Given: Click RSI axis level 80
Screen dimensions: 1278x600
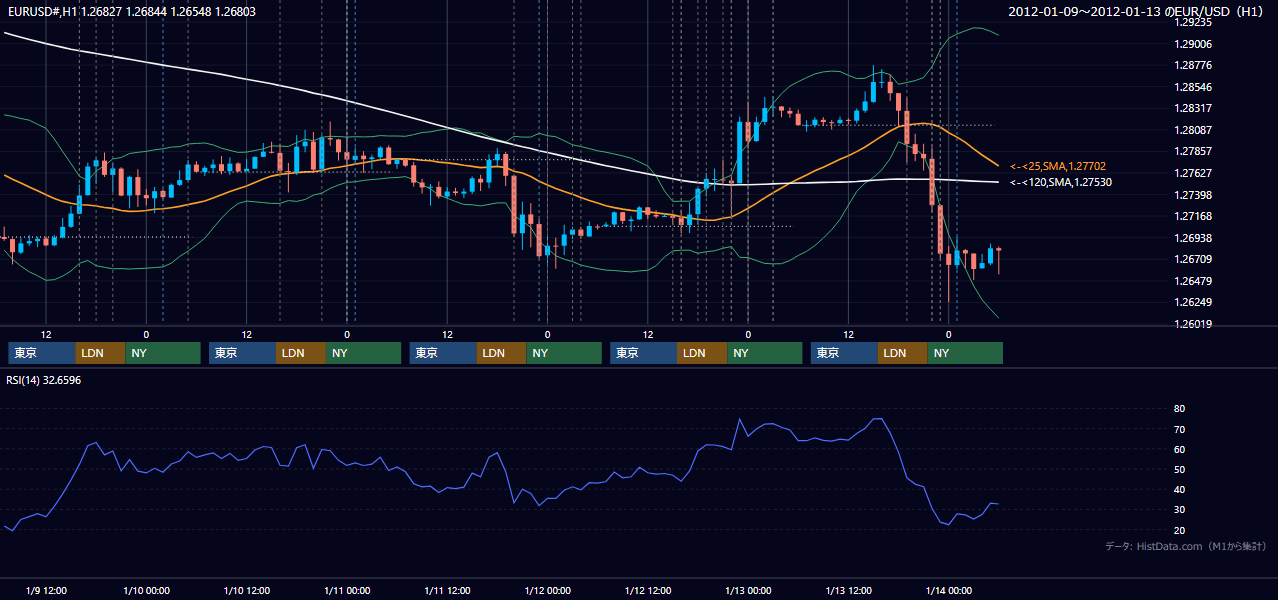Looking at the screenshot, I should pyautogui.click(x=1180, y=409).
